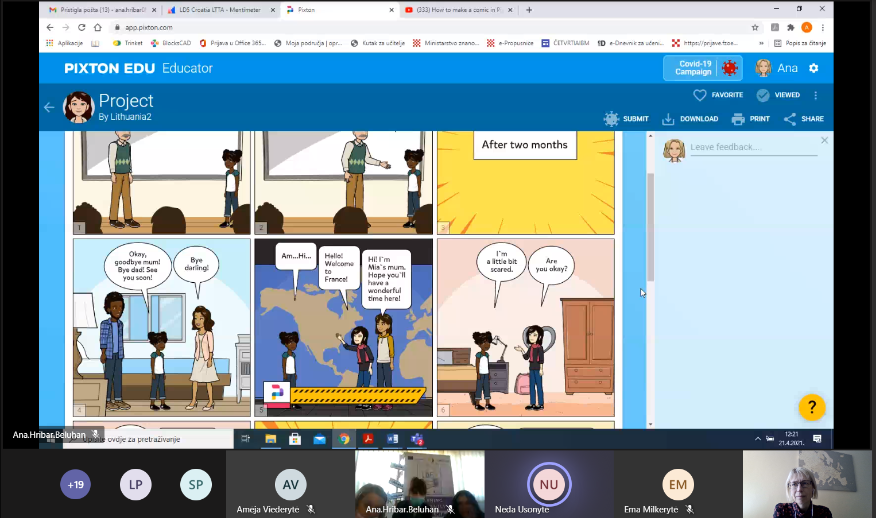Close the Mentimeter tab
The height and width of the screenshot is (518, 876).
coord(273,9)
